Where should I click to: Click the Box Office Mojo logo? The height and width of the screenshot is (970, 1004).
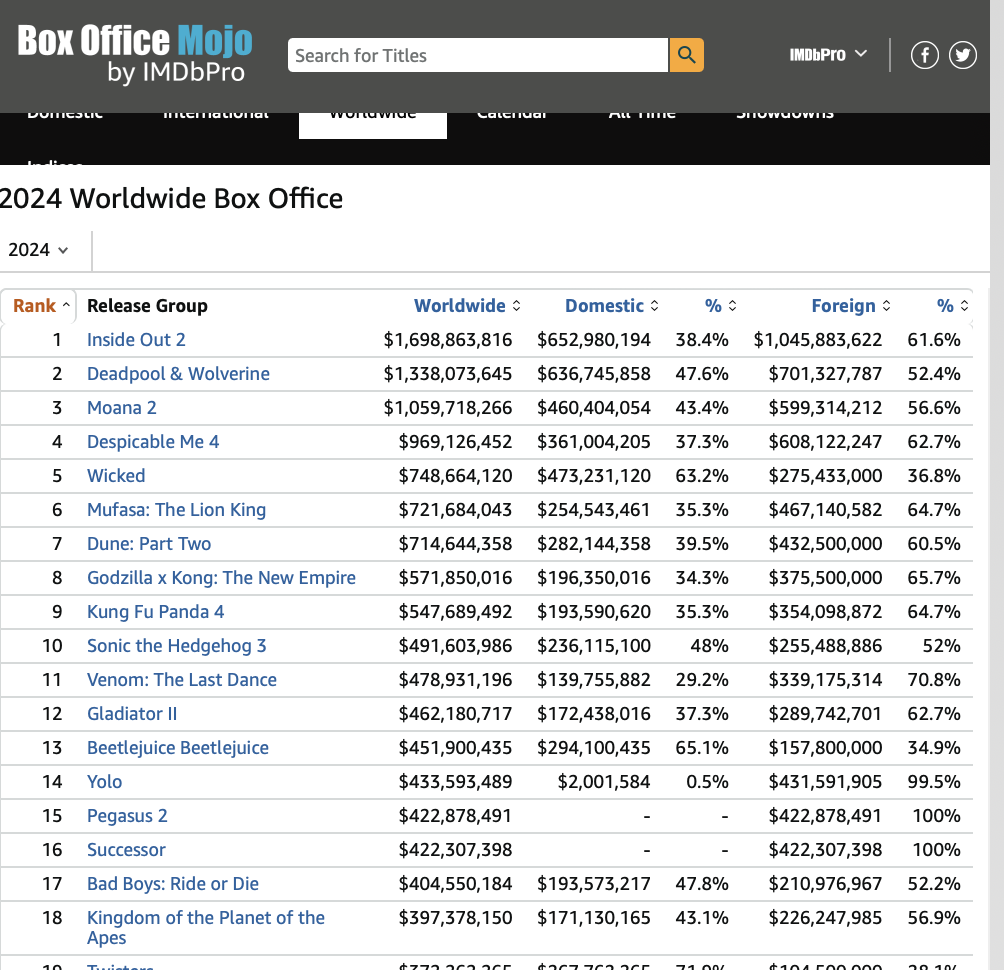click(135, 53)
